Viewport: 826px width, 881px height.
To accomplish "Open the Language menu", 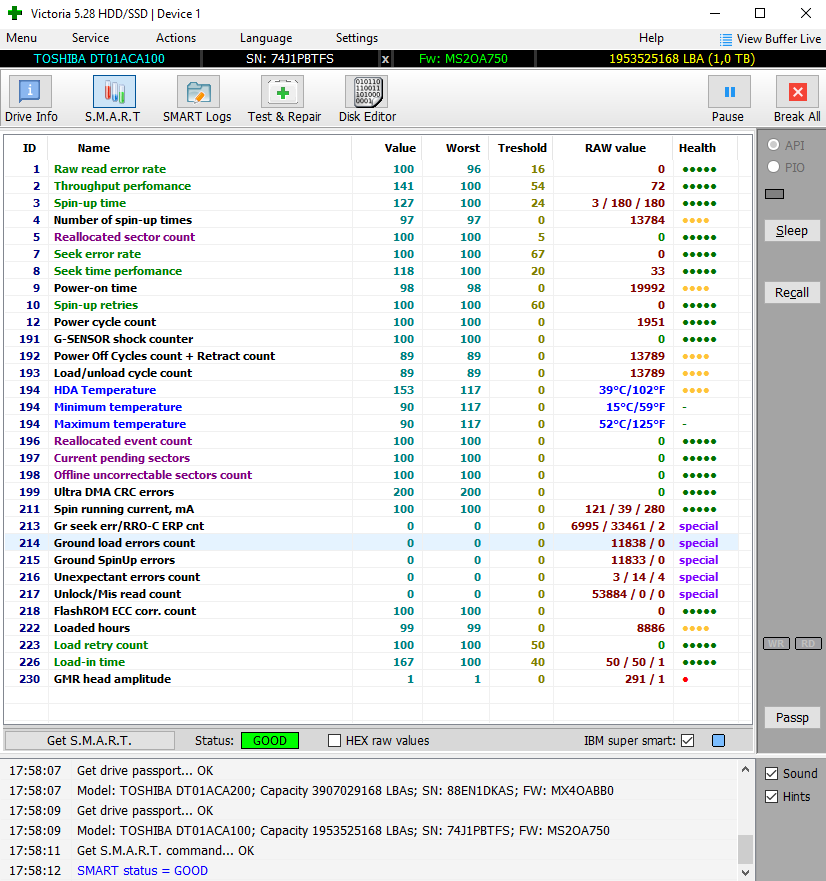I will tap(266, 38).
